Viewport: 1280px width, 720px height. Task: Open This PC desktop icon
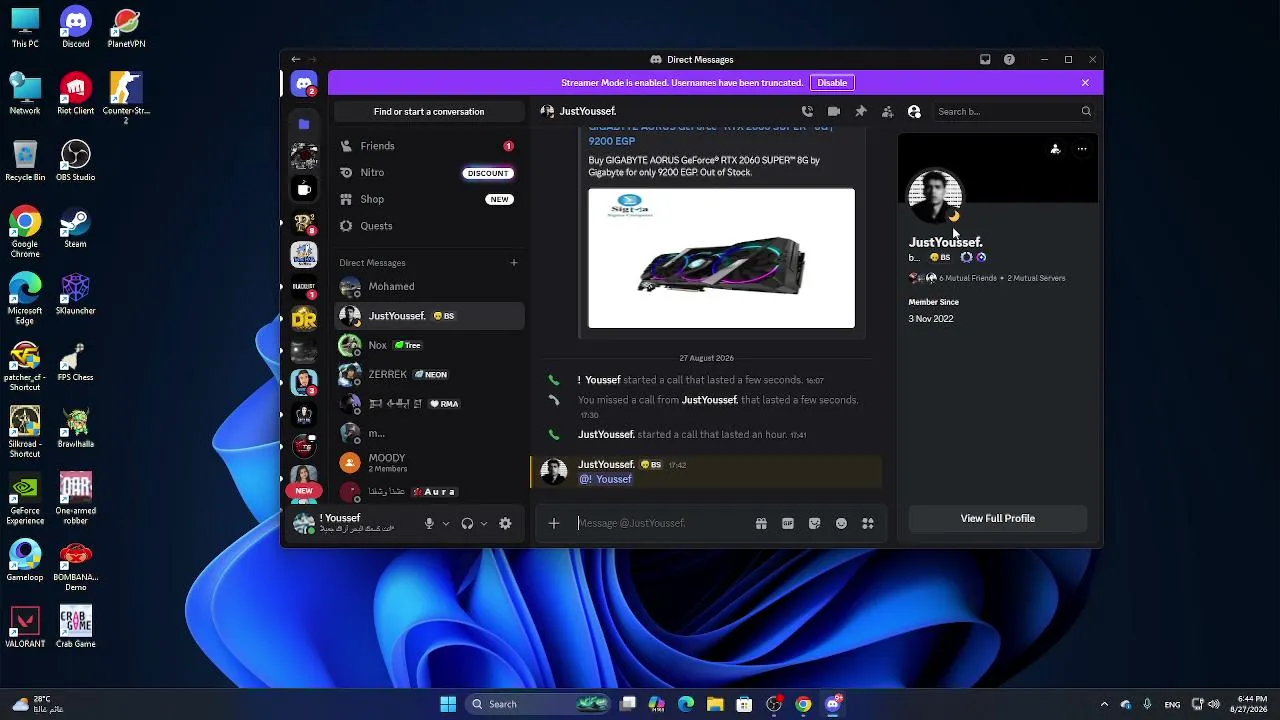pyautogui.click(x=25, y=28)
